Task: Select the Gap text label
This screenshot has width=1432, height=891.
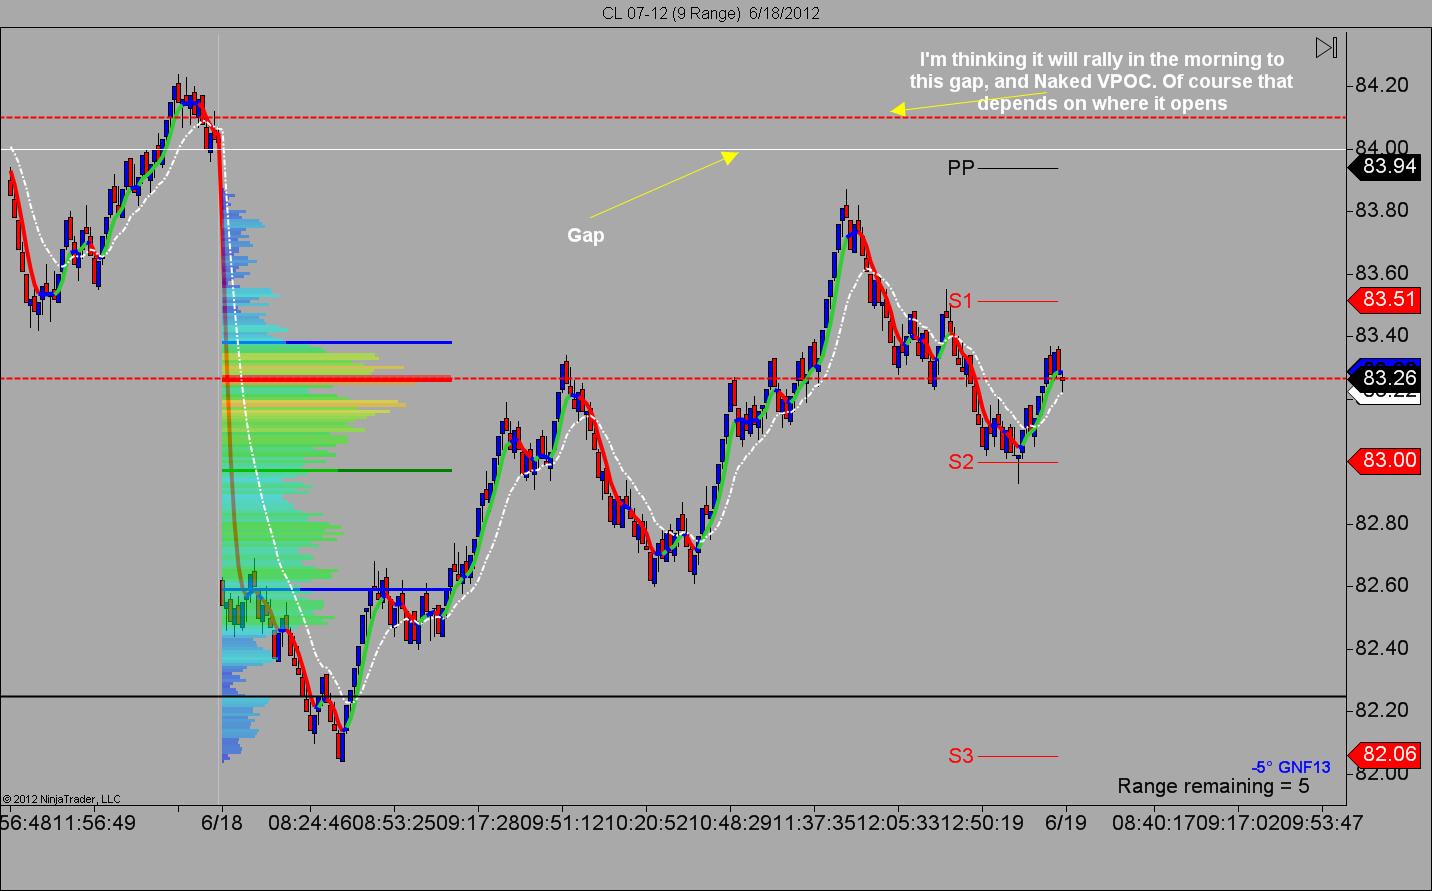Action: (586, 235)
